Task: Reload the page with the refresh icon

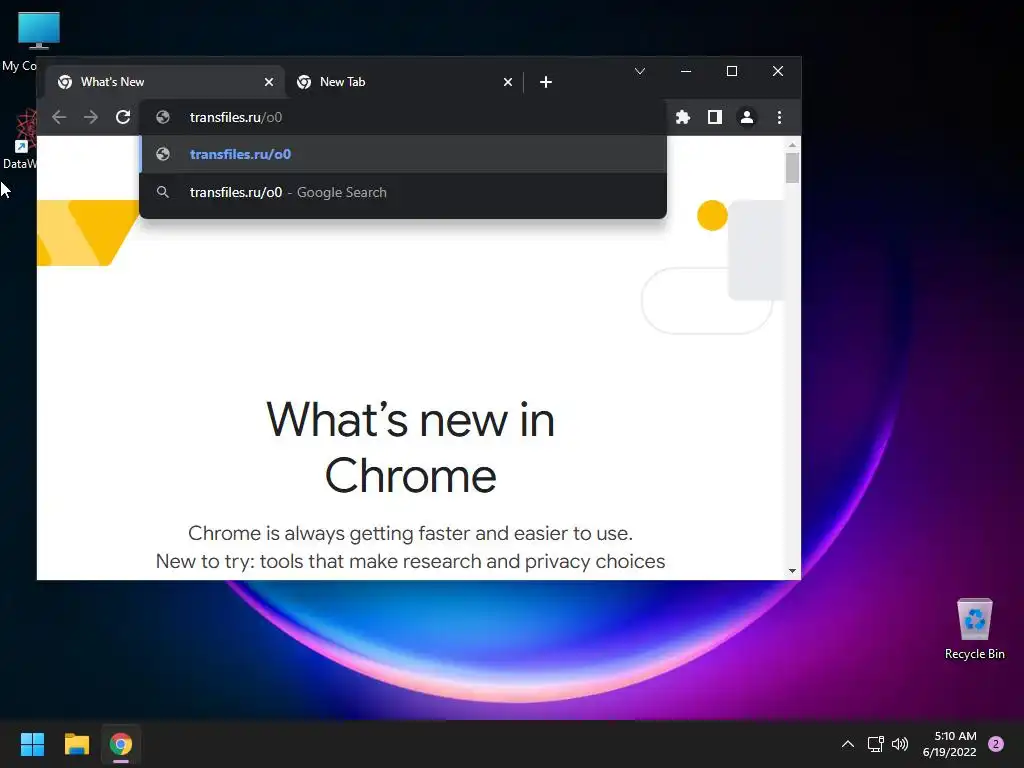Action: 123,118
